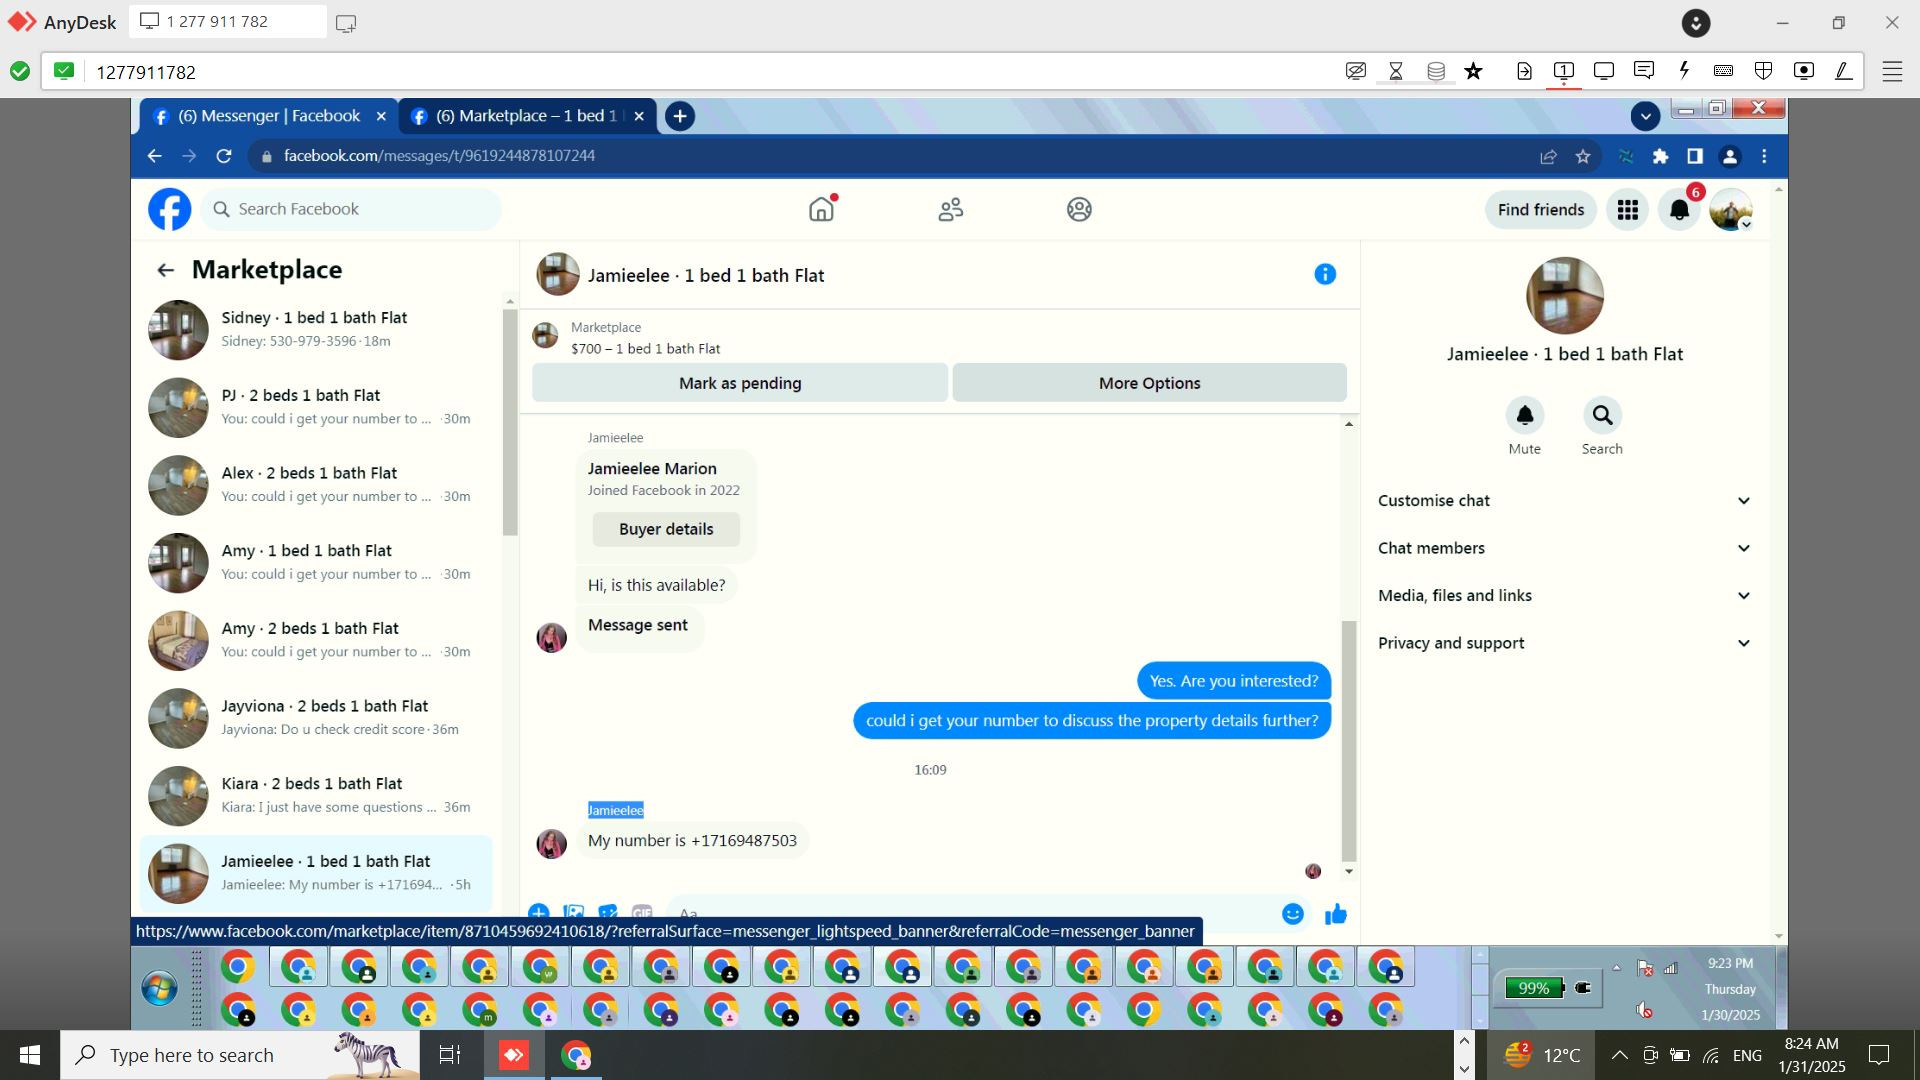Screen dimensions: 1920x1080
Task: Mute this conversation's notifications
Action: 1524,416
